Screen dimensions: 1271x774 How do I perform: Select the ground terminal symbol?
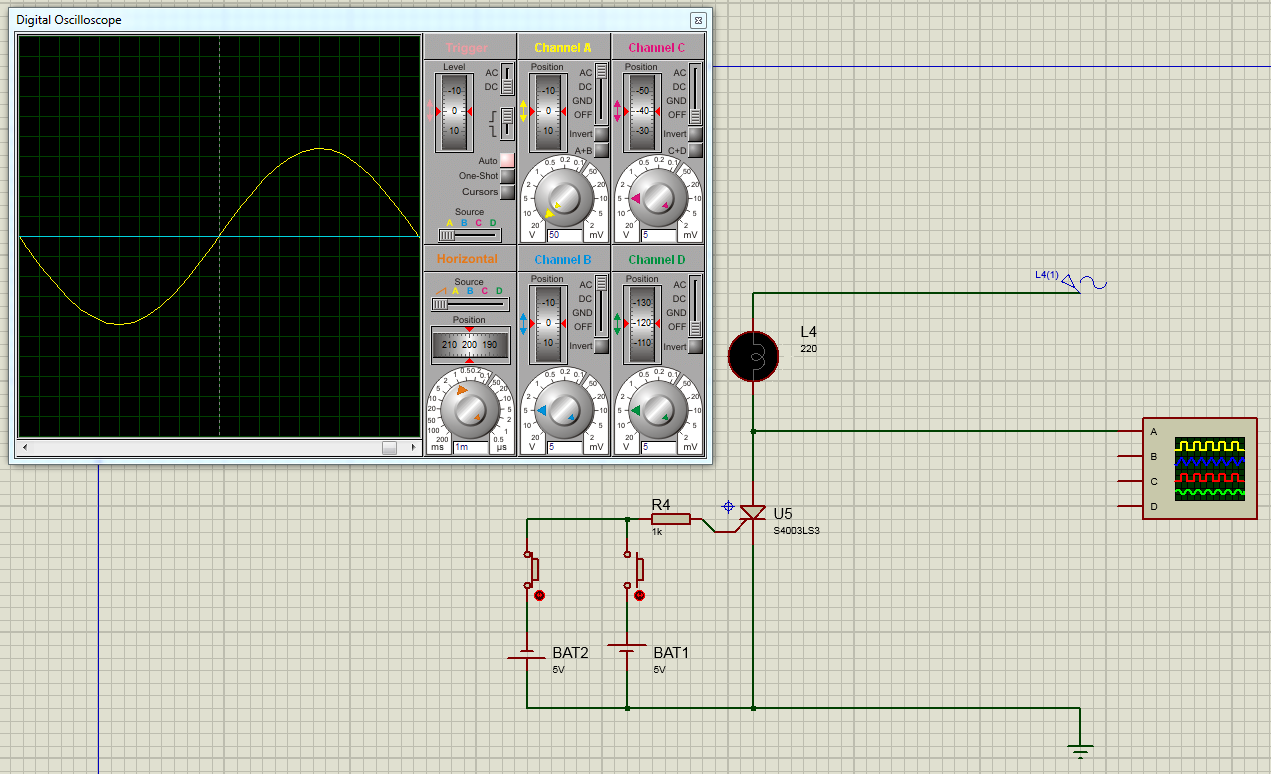click(1080, 746)
